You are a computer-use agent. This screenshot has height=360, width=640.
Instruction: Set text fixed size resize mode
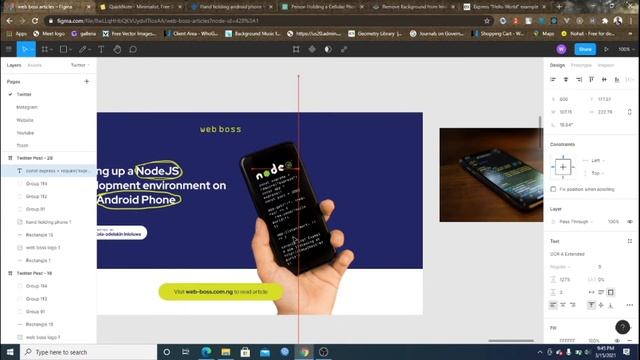[611, 292]
